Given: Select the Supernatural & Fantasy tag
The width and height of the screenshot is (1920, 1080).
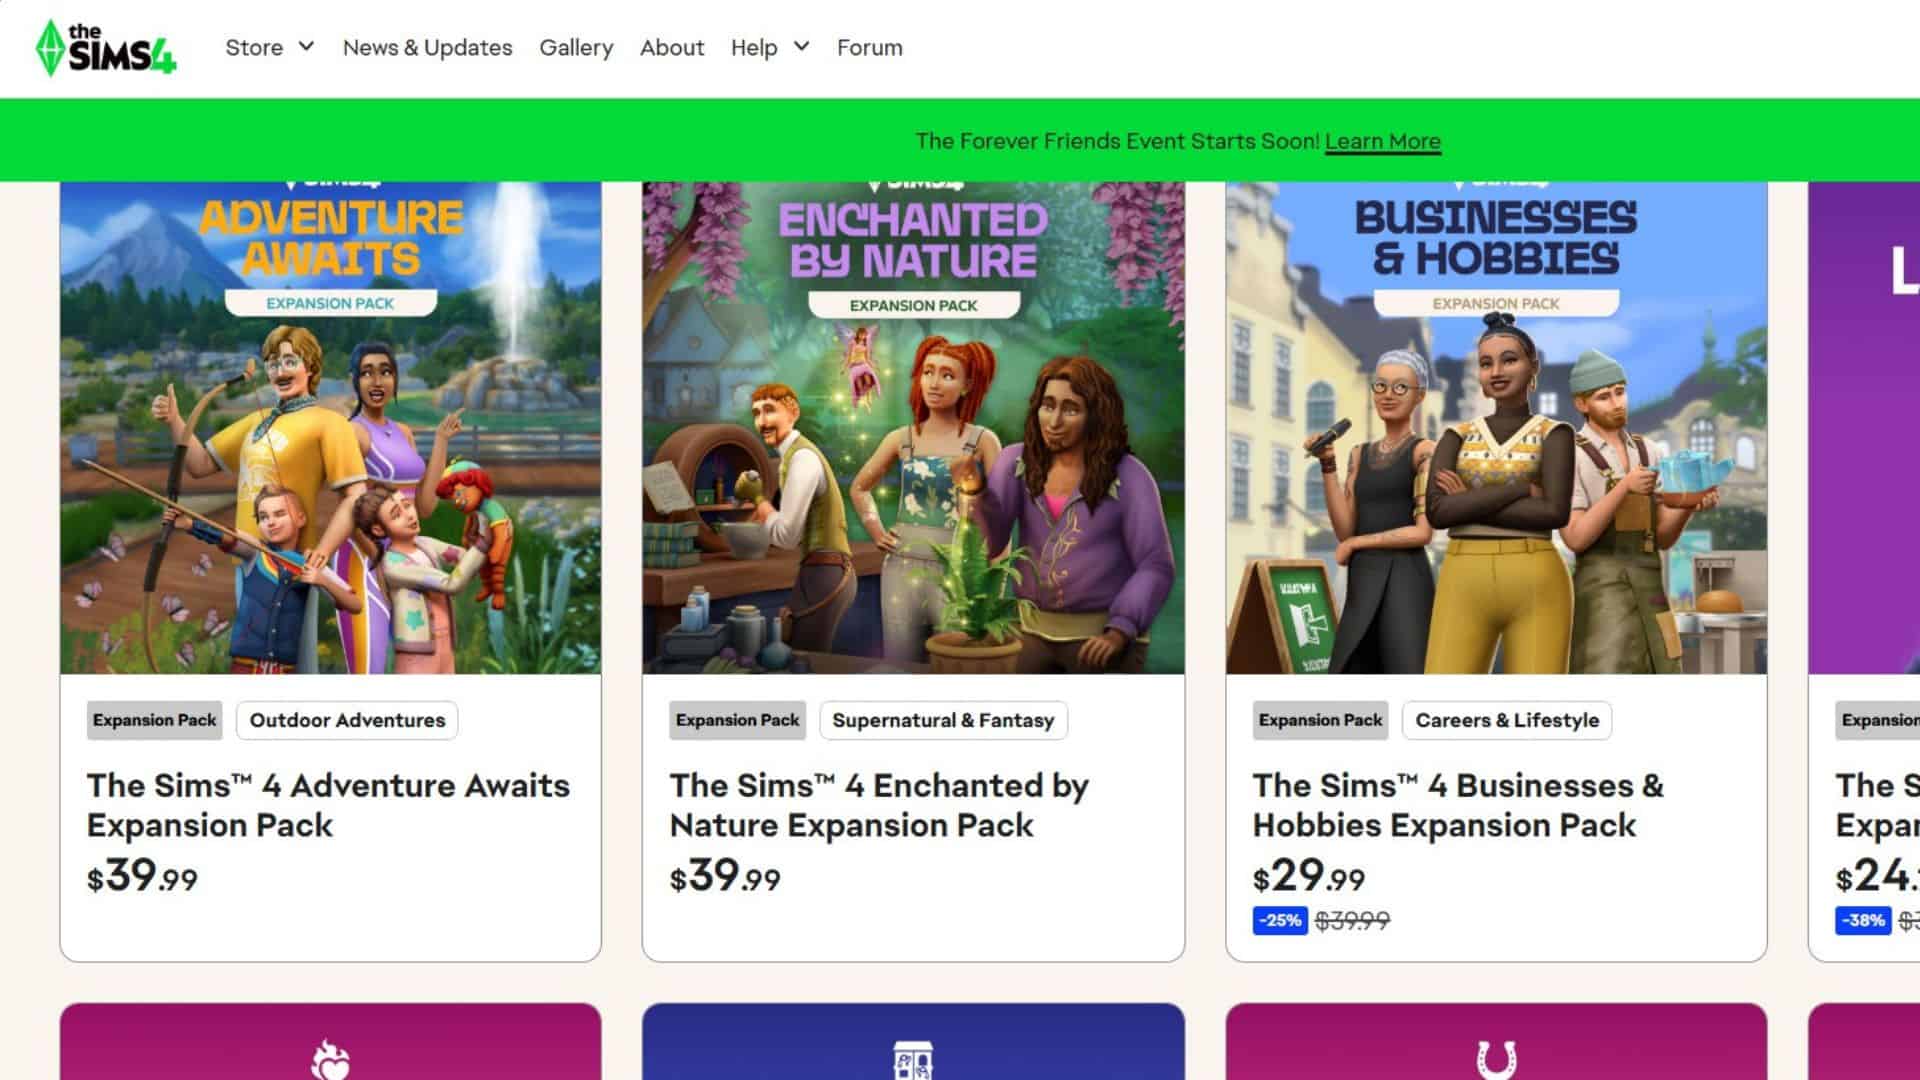Looking at the screenshot, I should [943, 720].
